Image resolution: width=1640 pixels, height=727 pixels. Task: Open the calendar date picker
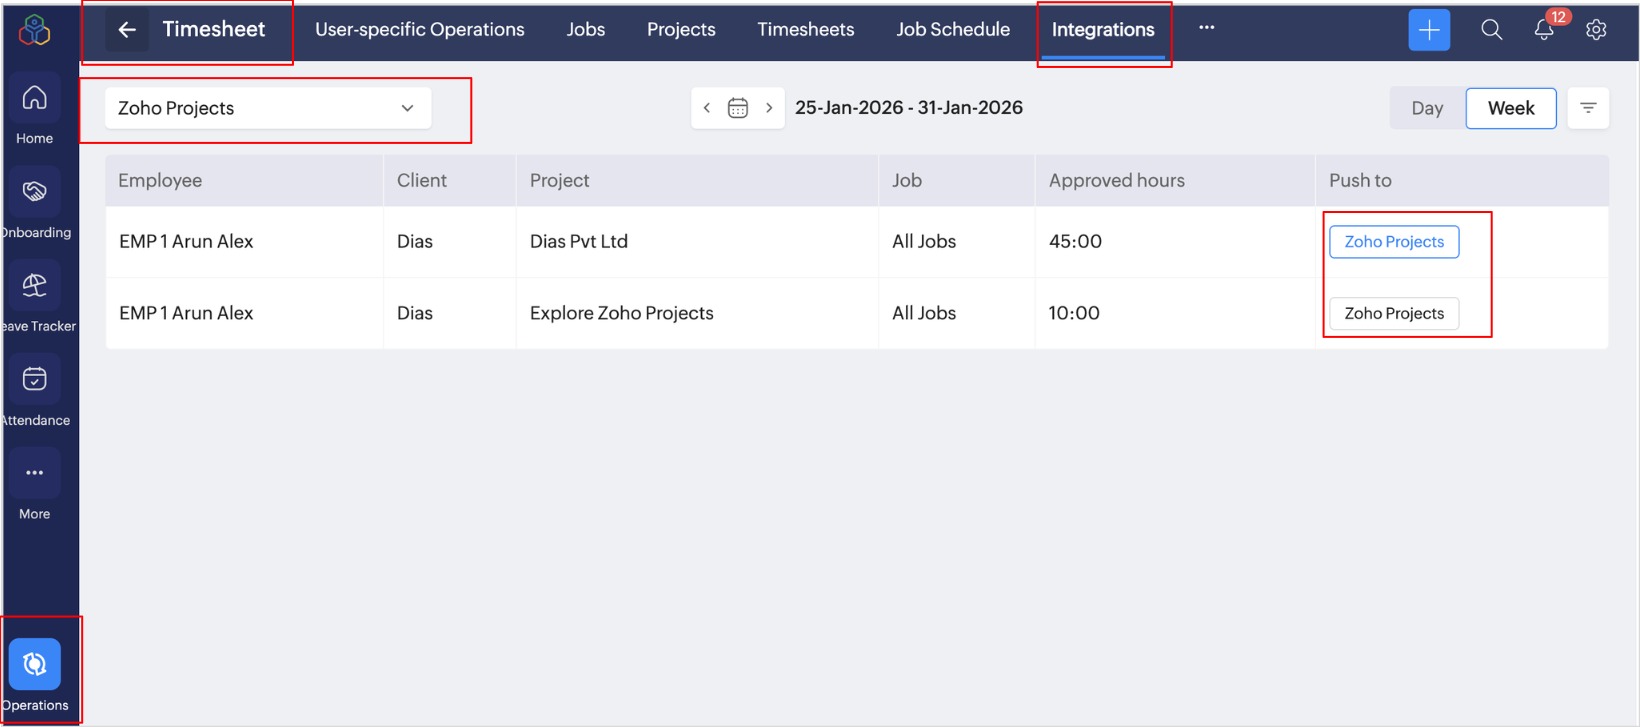pos(738,108)
